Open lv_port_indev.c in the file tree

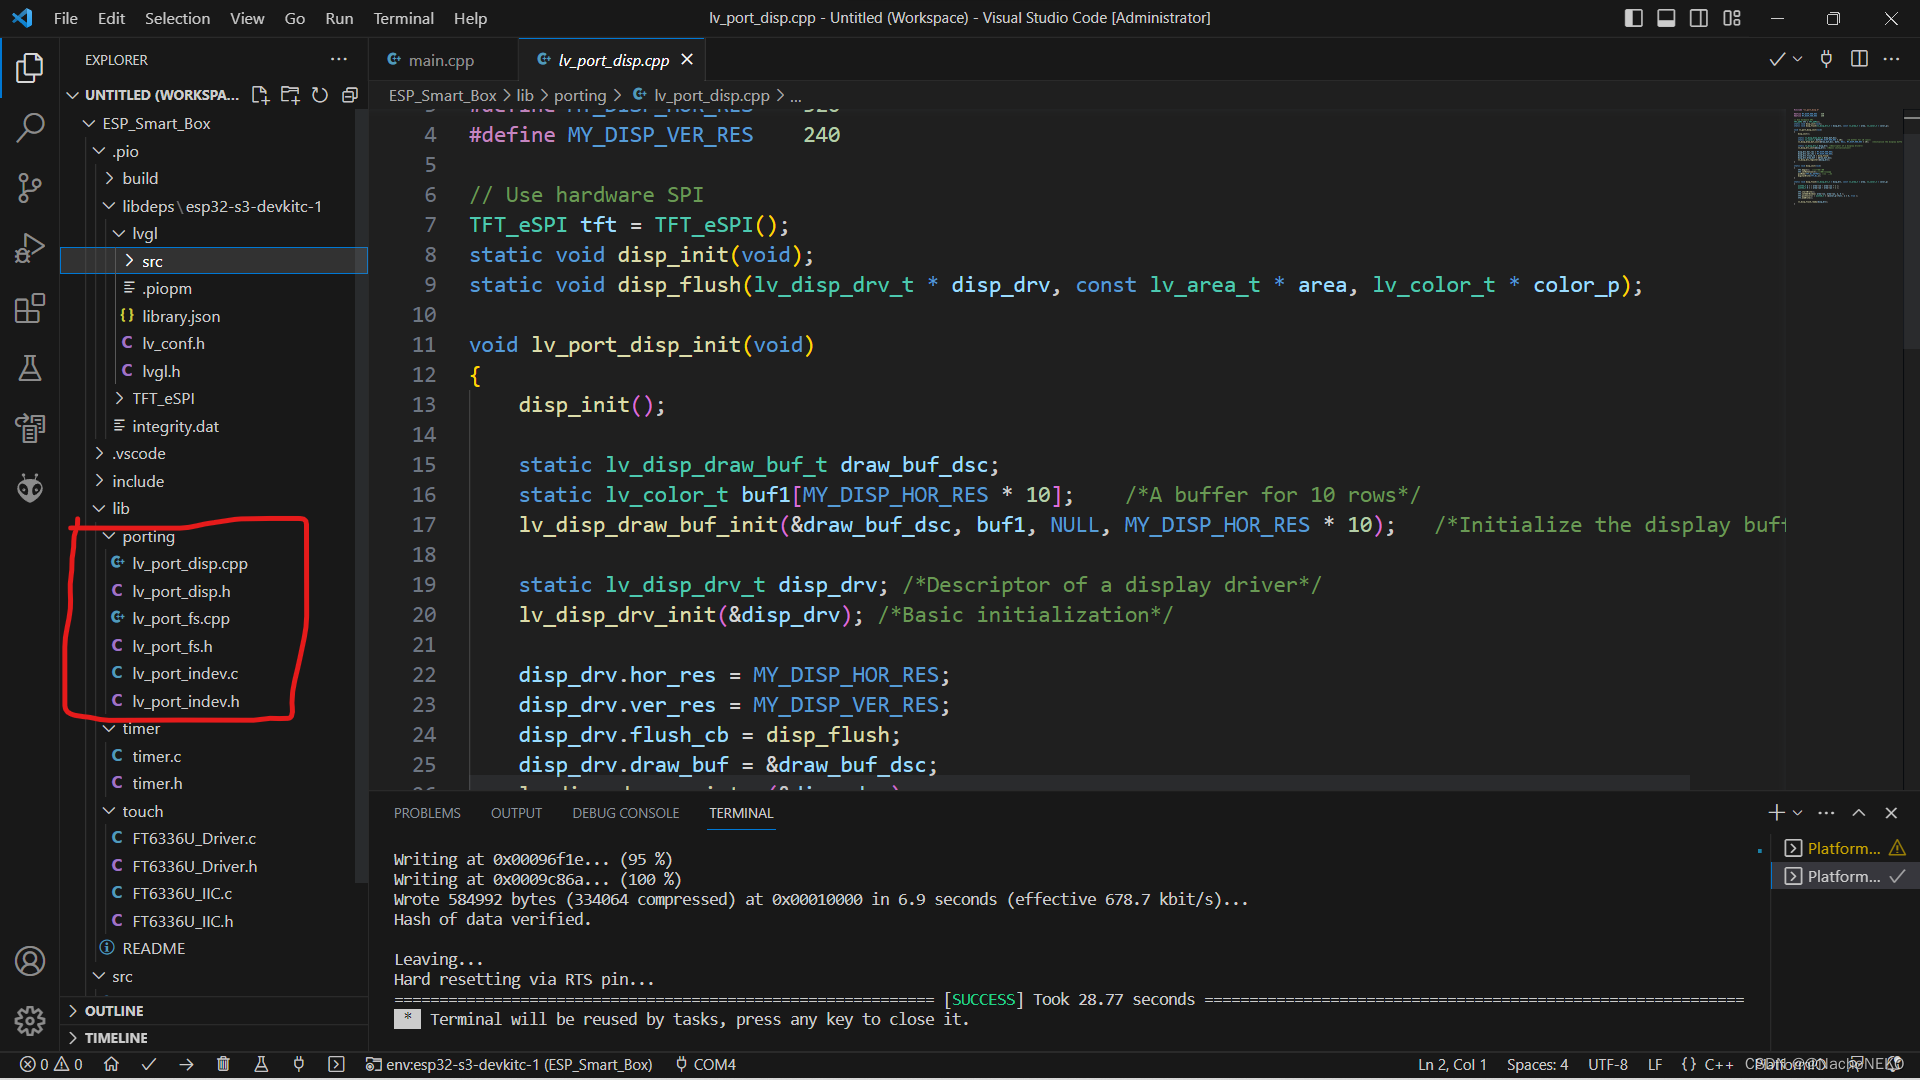185,673
